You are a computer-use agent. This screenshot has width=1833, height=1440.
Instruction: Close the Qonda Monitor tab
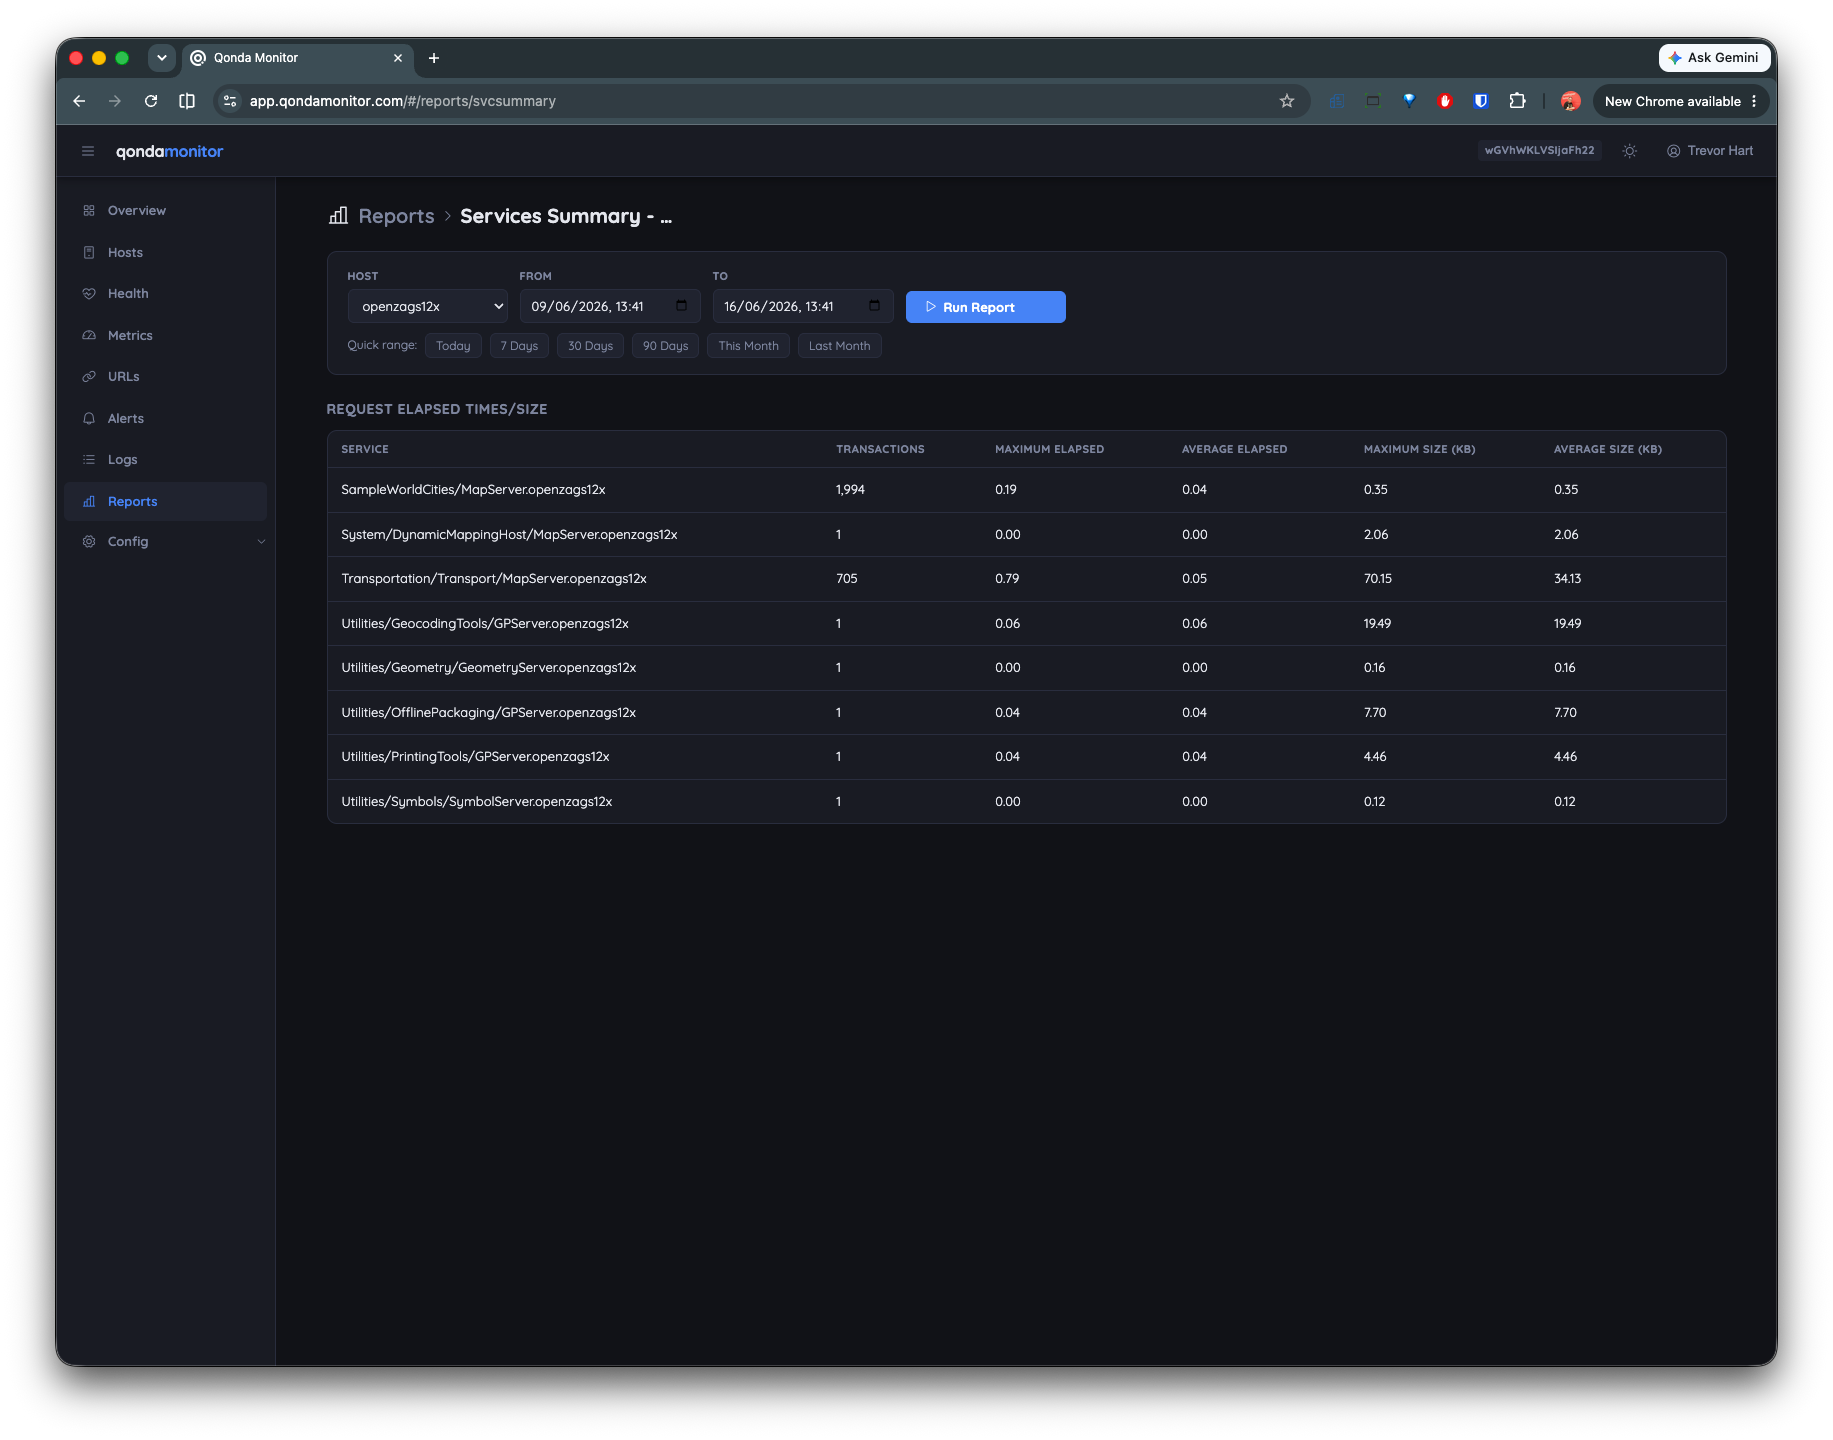click(398, 58)
